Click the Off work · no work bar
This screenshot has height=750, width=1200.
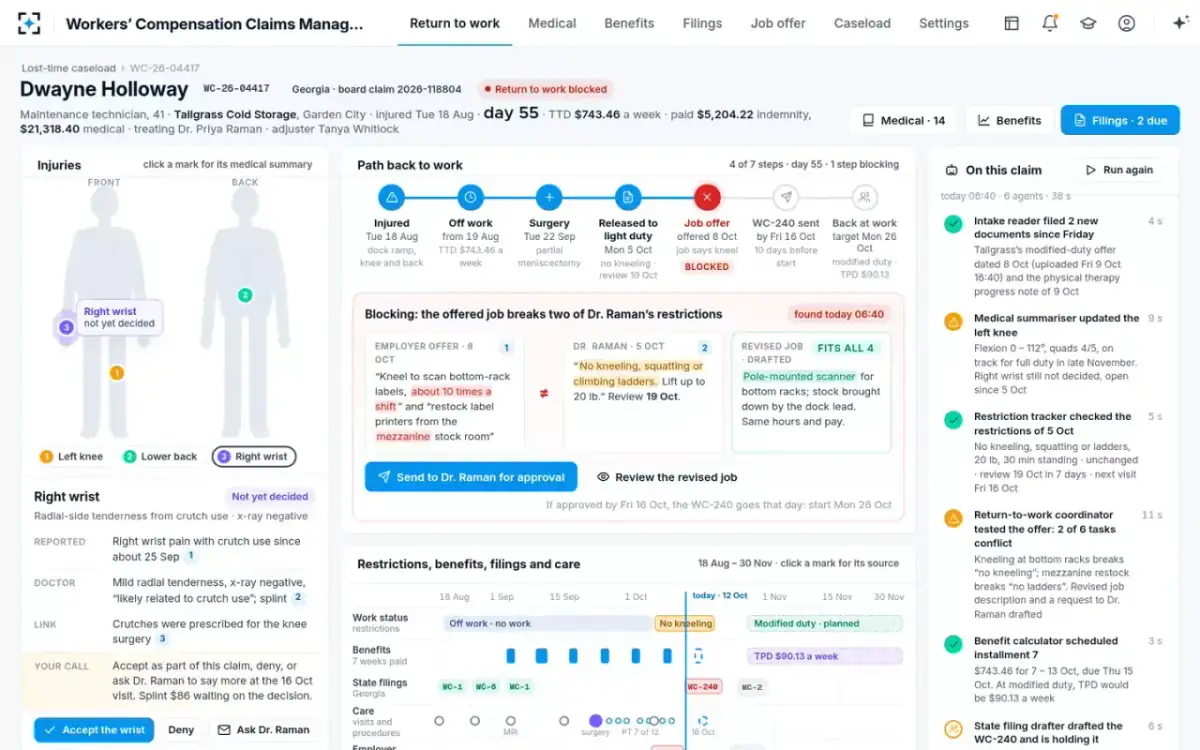[x=548, y=623]
